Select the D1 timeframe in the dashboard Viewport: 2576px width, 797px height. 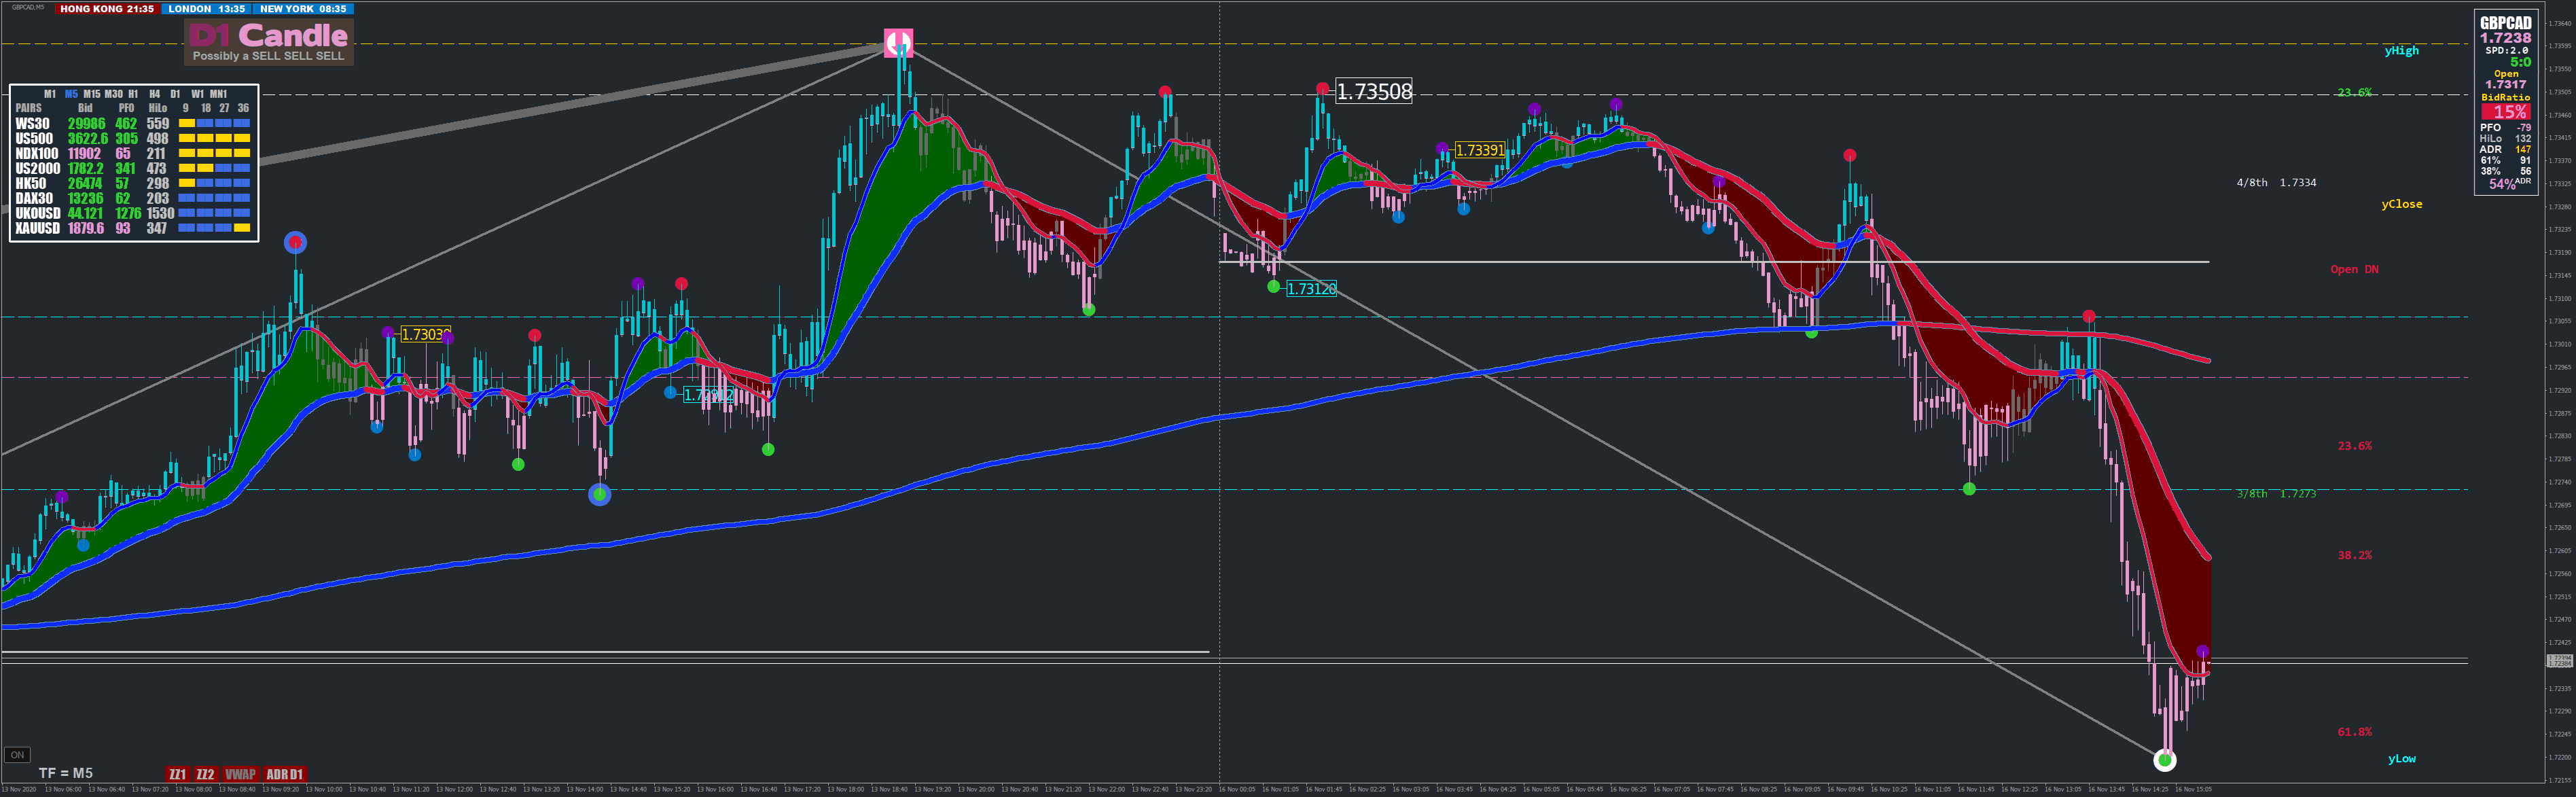coord(175,94)
